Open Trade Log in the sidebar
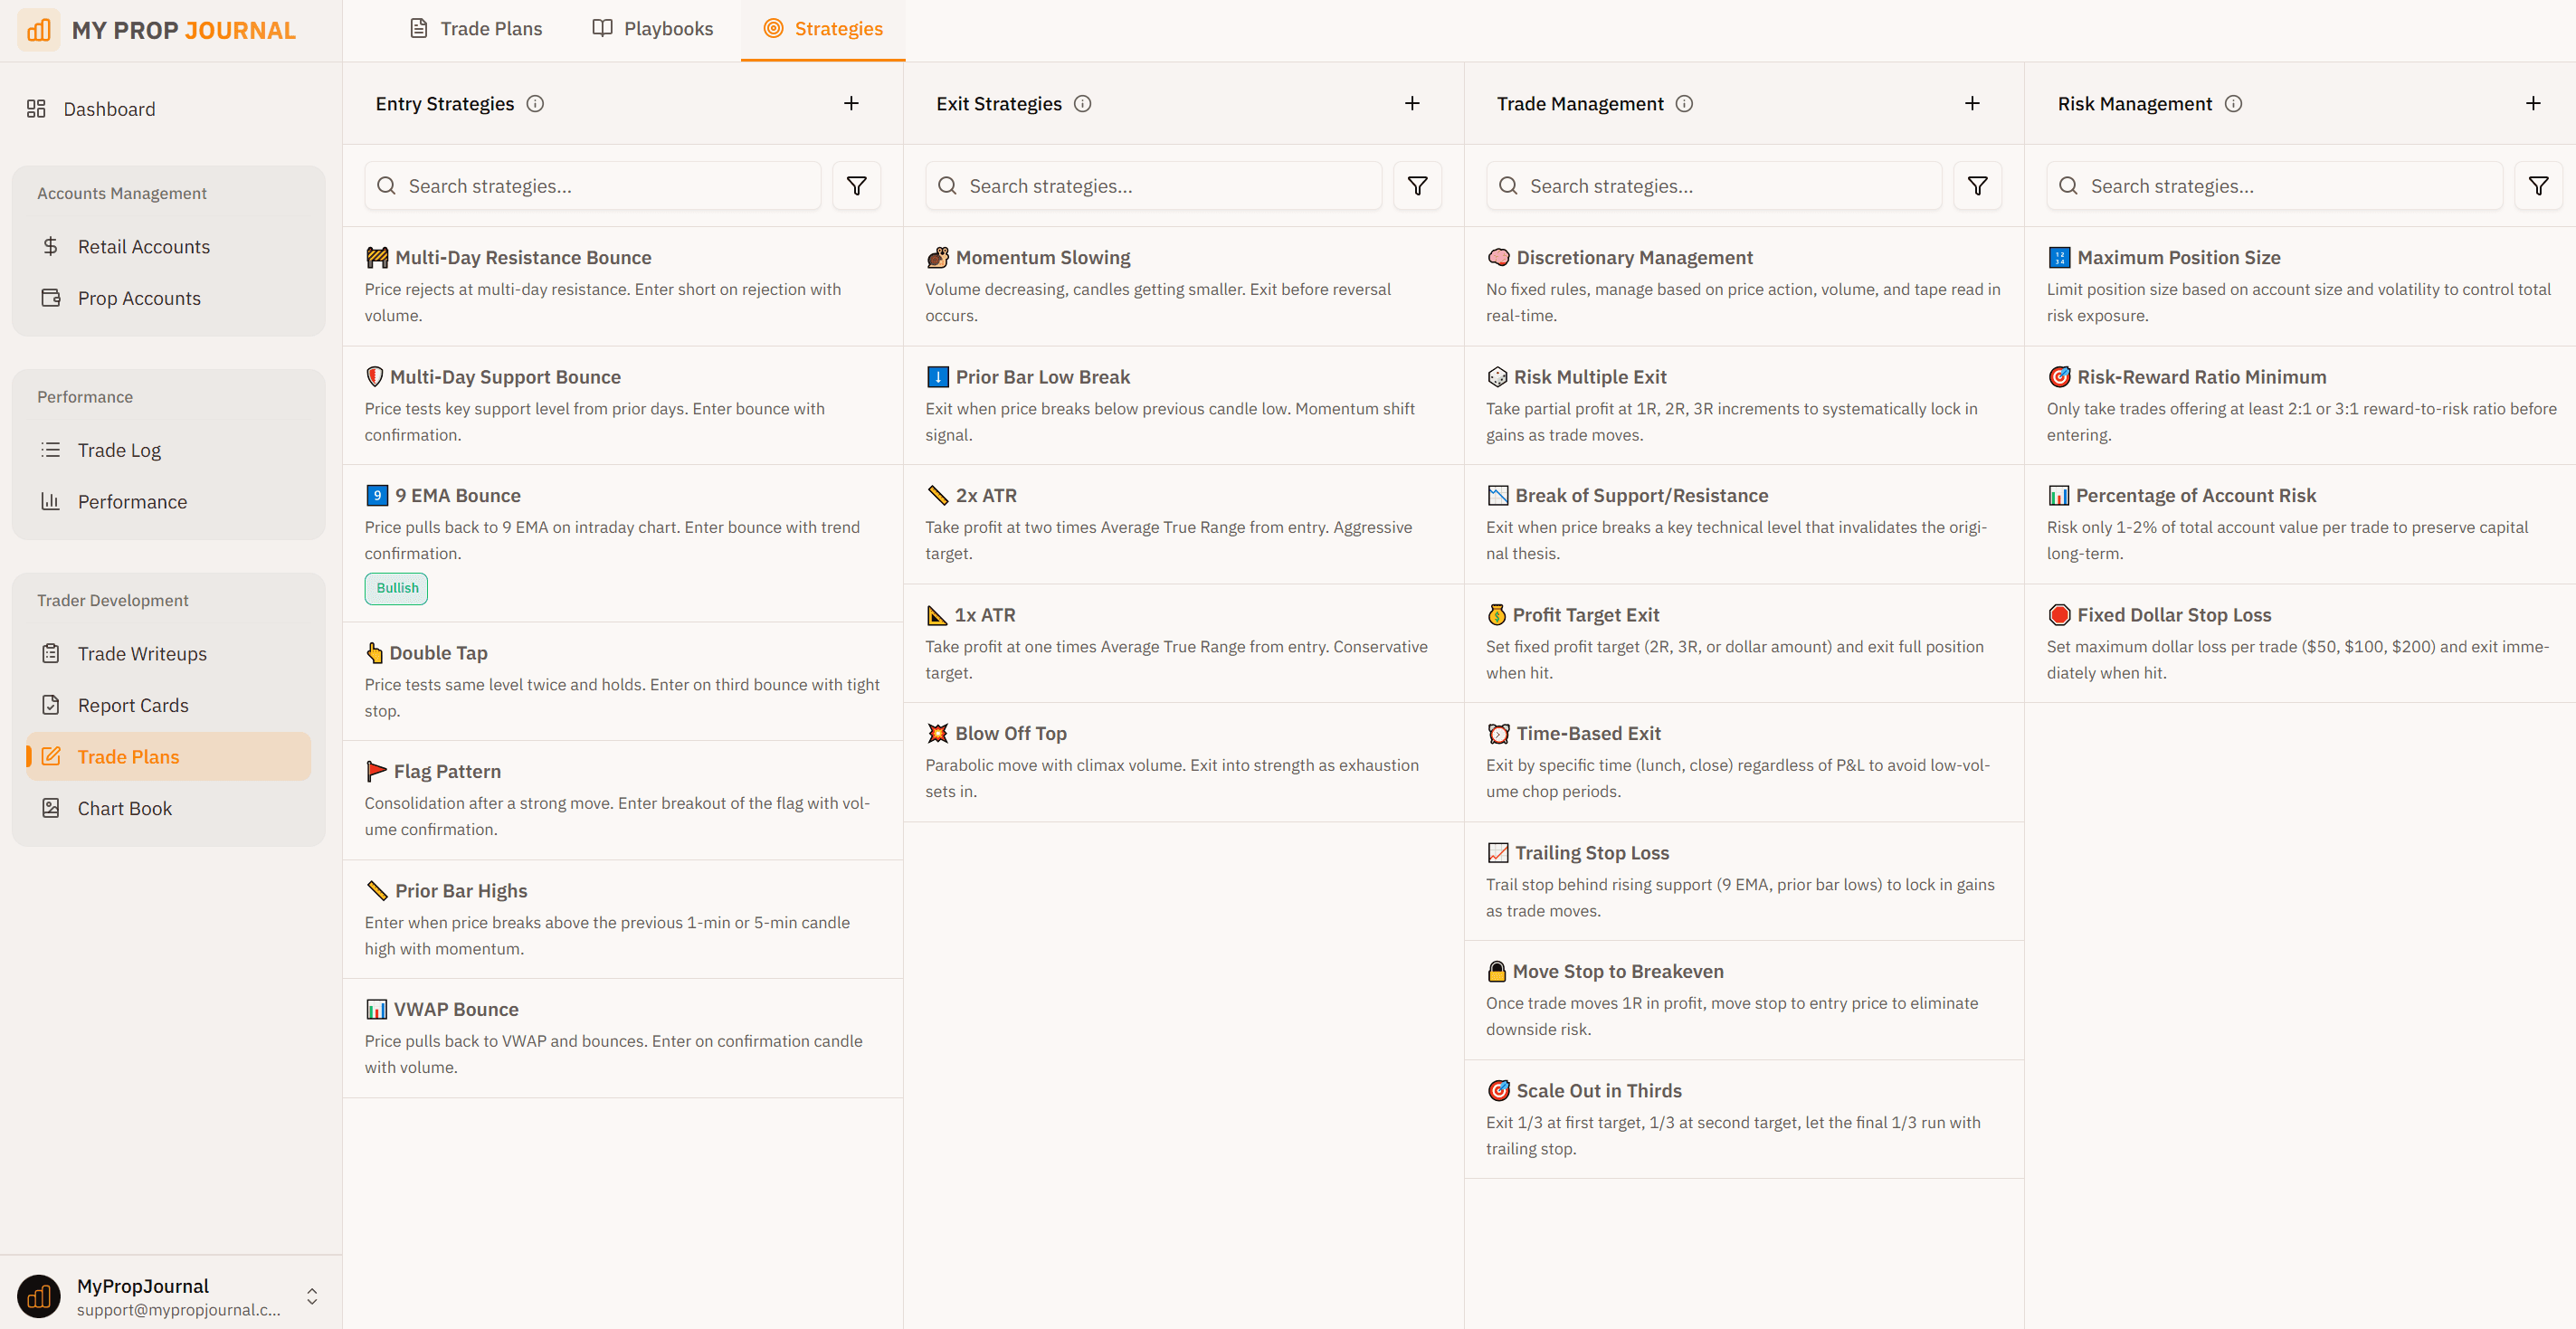The width and height of the screenshot is (2576, 1329). [168, 450]
